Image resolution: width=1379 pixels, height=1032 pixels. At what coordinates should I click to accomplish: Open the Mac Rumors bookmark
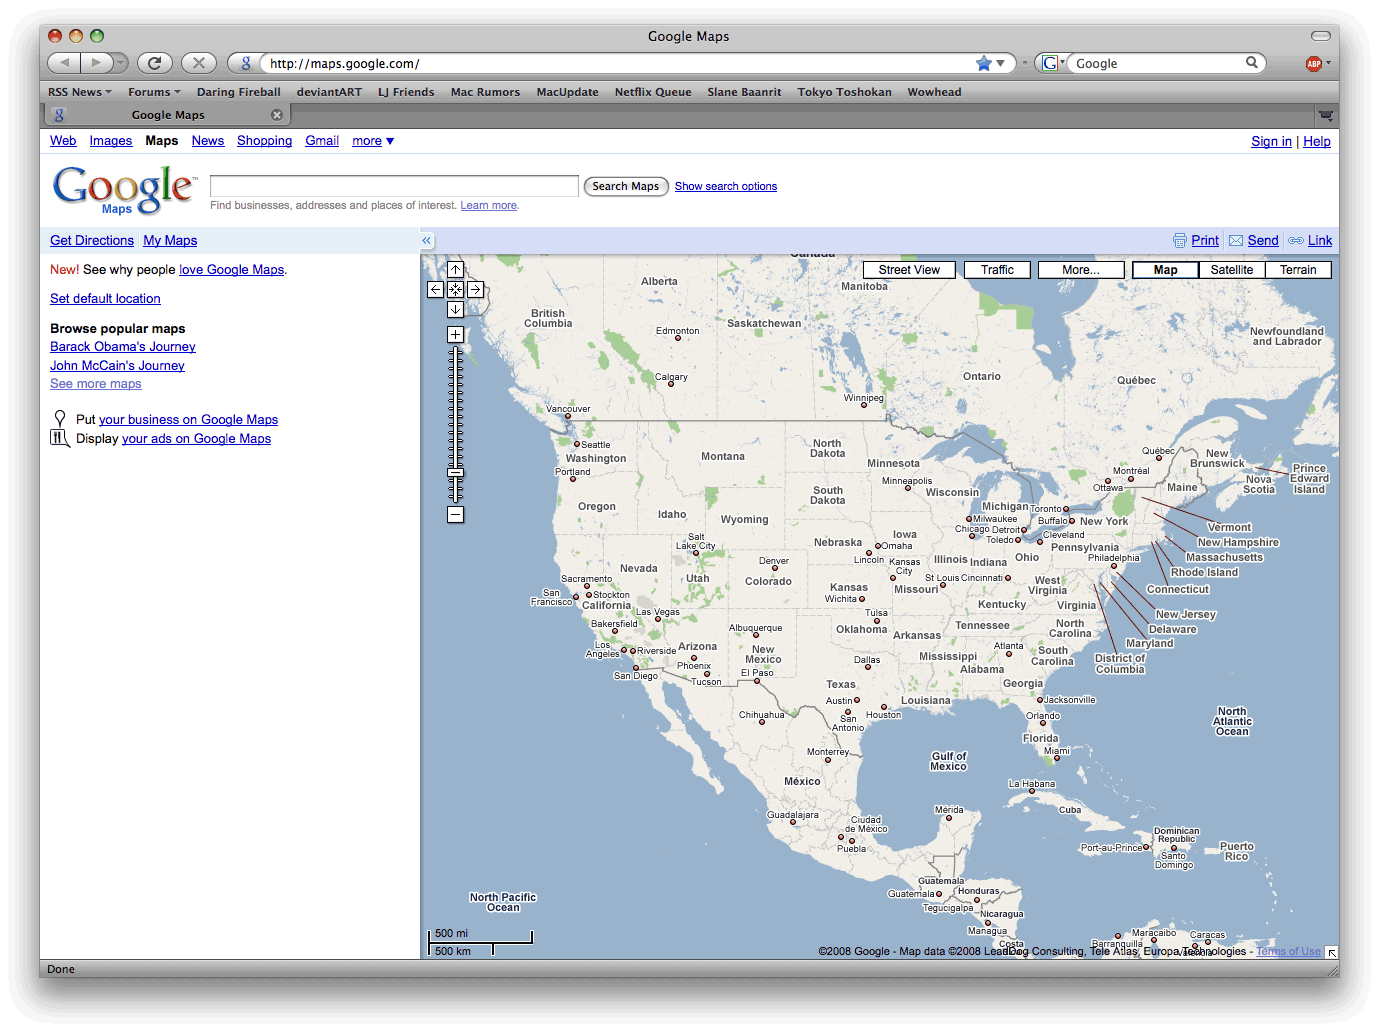click(485, 92)
